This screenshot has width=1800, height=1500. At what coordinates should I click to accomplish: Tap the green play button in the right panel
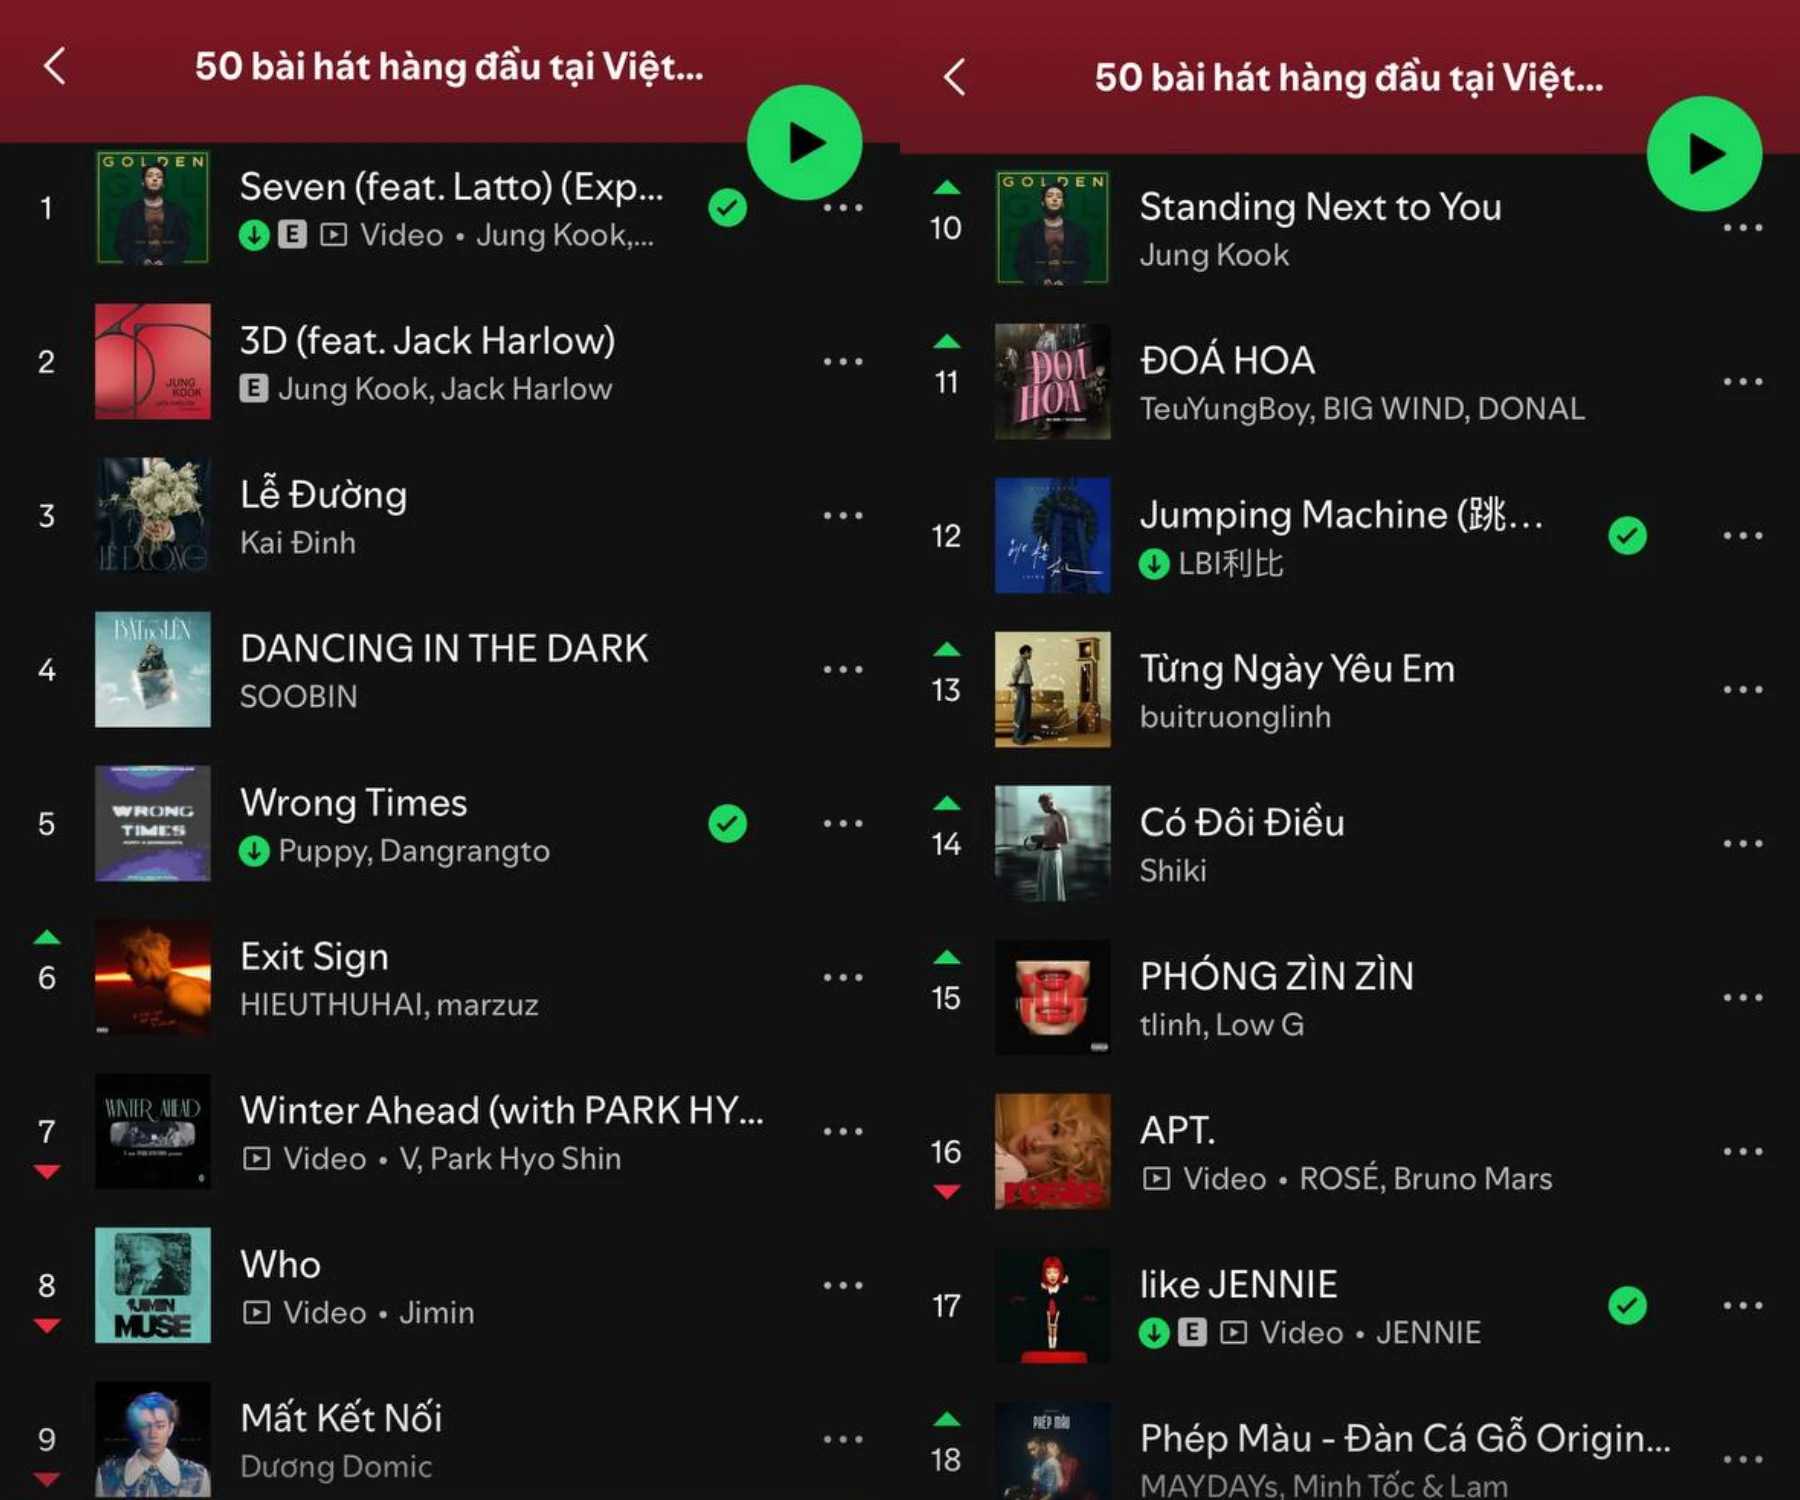[x=1704, y=154]
